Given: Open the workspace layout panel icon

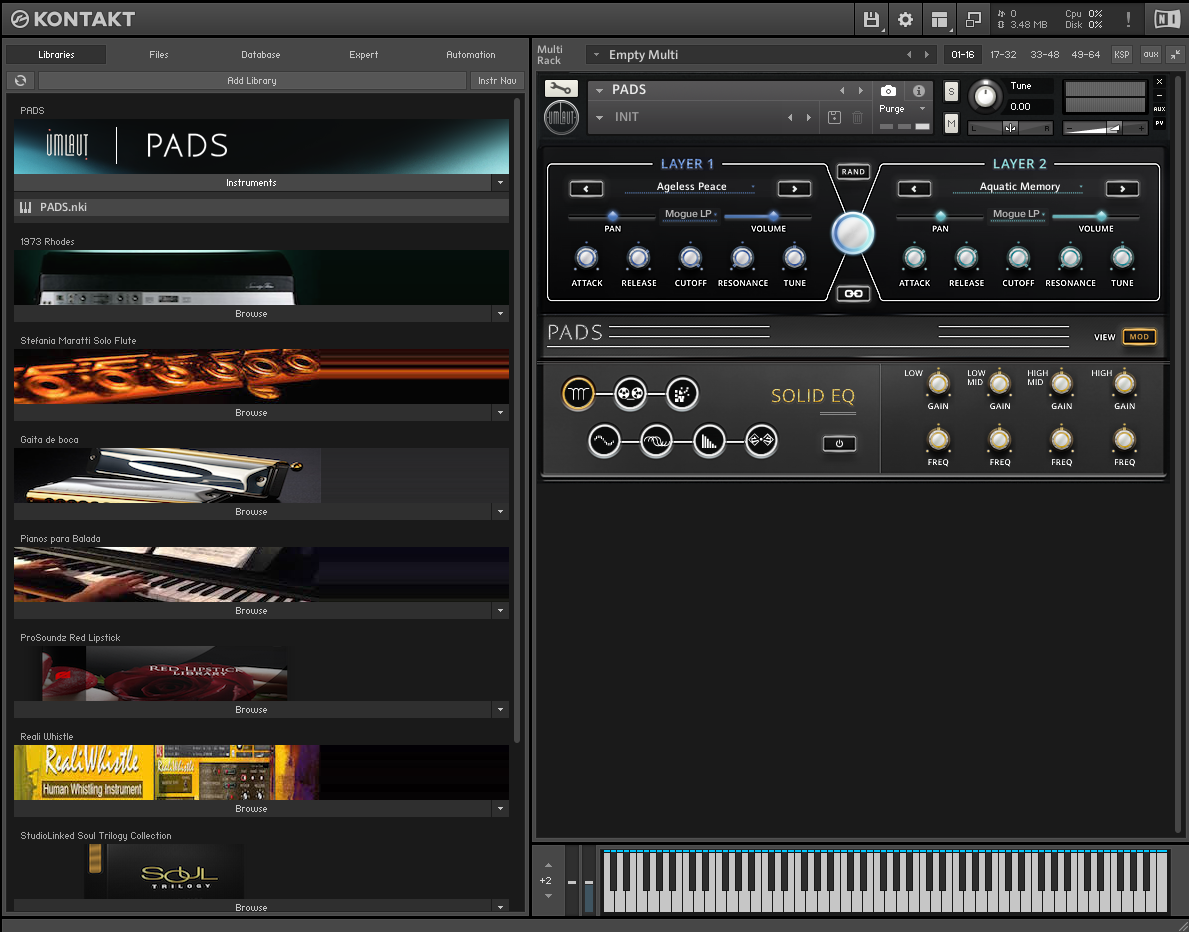Looking at the screenshot, I should [940, 19].
